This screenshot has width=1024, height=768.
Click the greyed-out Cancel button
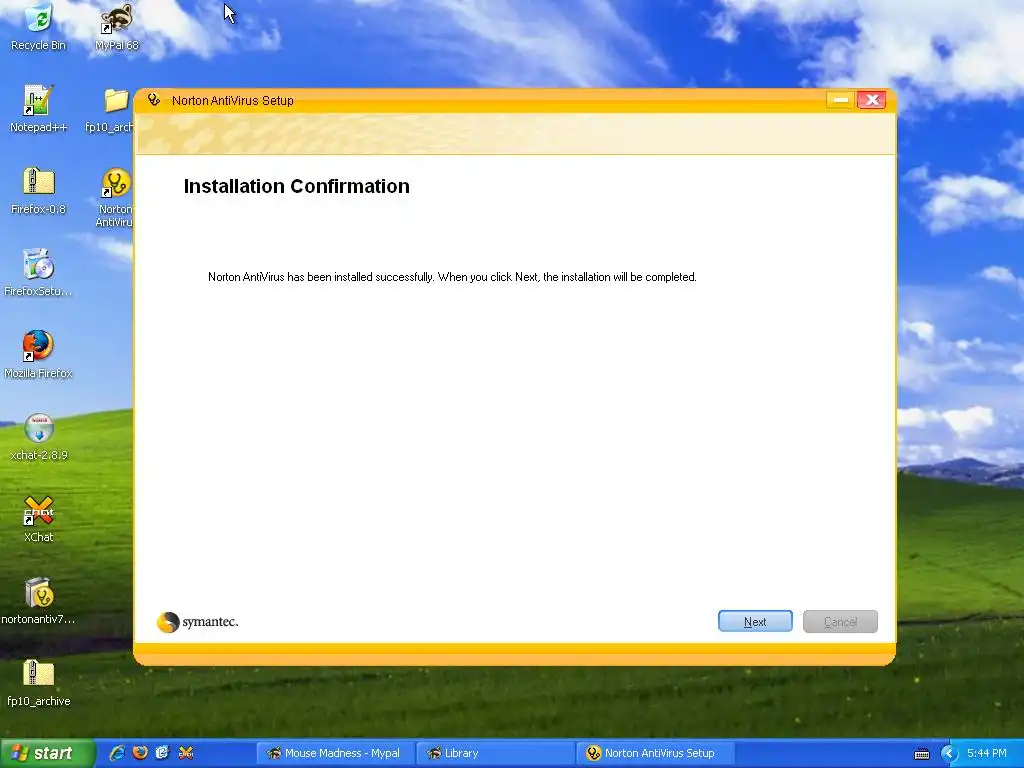click(840, 621)
